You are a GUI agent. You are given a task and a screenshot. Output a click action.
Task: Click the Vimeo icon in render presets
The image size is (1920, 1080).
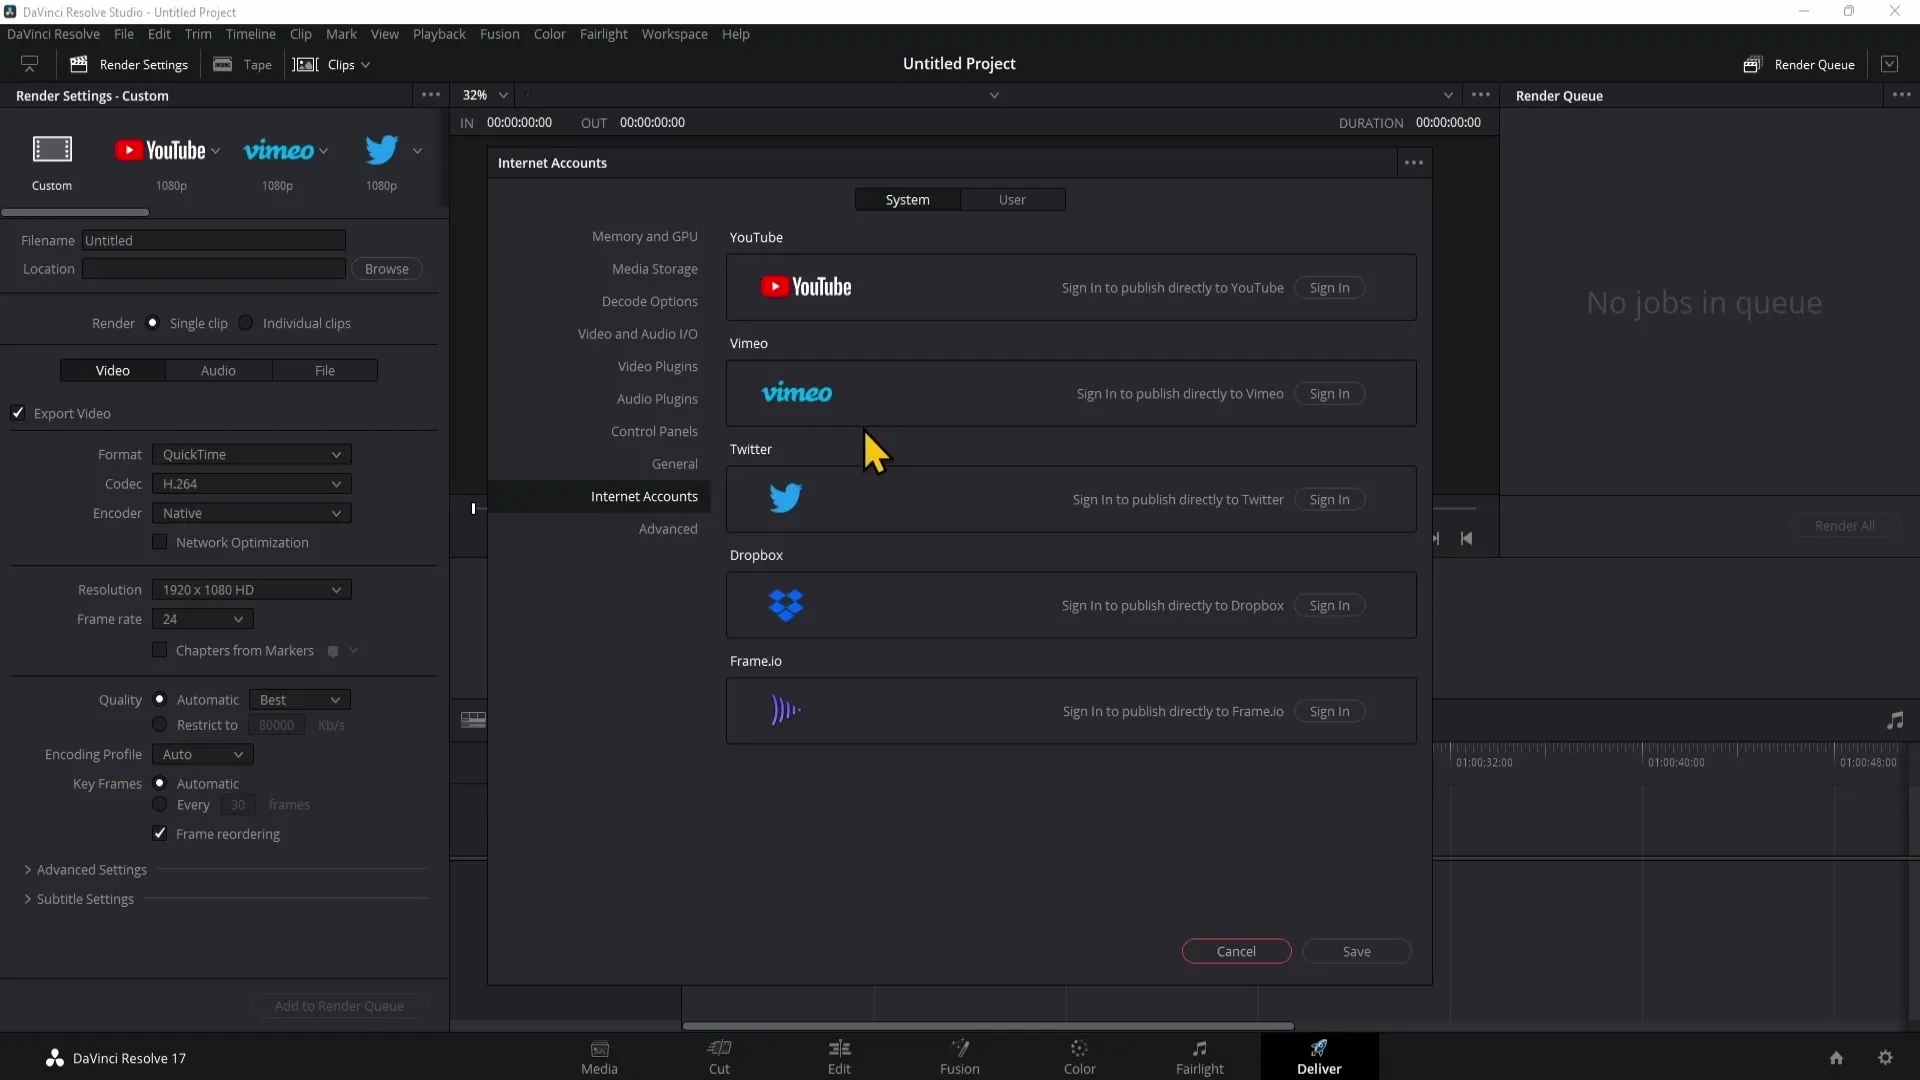pyautogui.click(x=277, y=149)
